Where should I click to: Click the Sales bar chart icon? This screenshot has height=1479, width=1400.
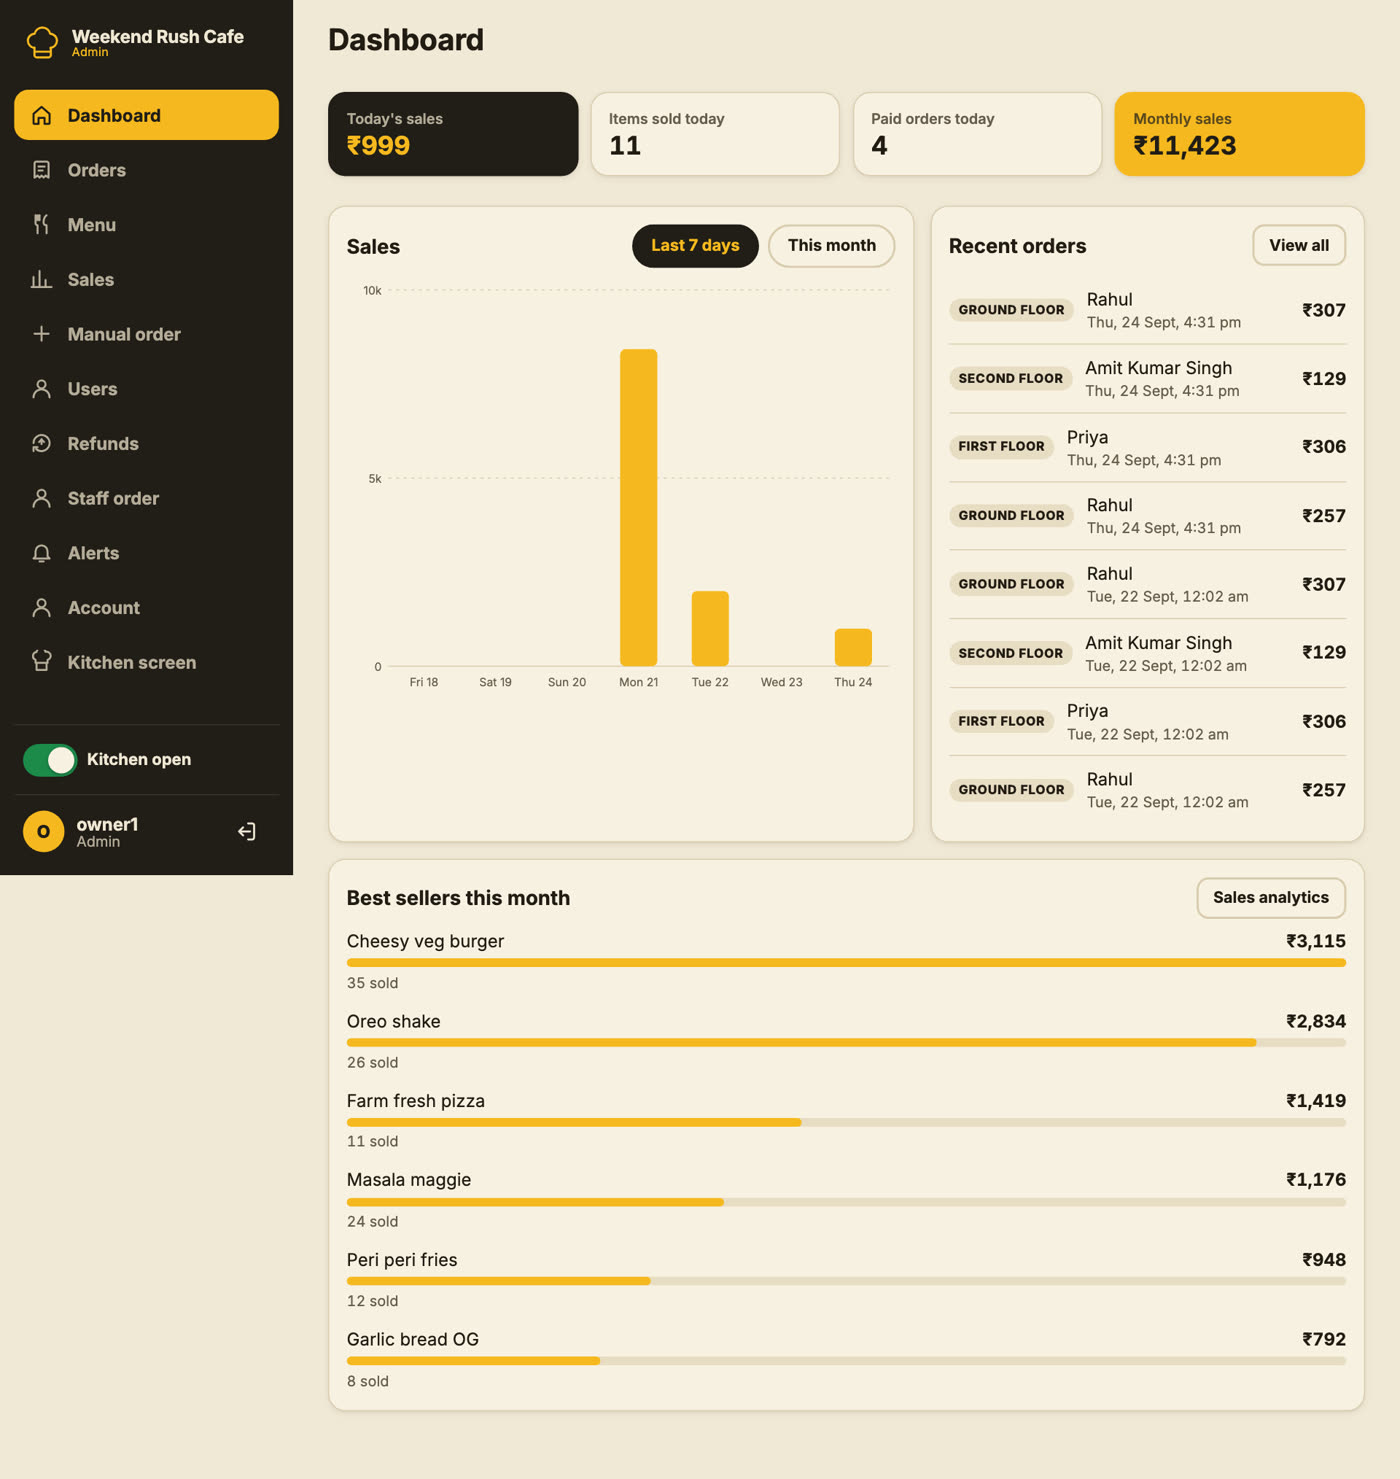41,280
